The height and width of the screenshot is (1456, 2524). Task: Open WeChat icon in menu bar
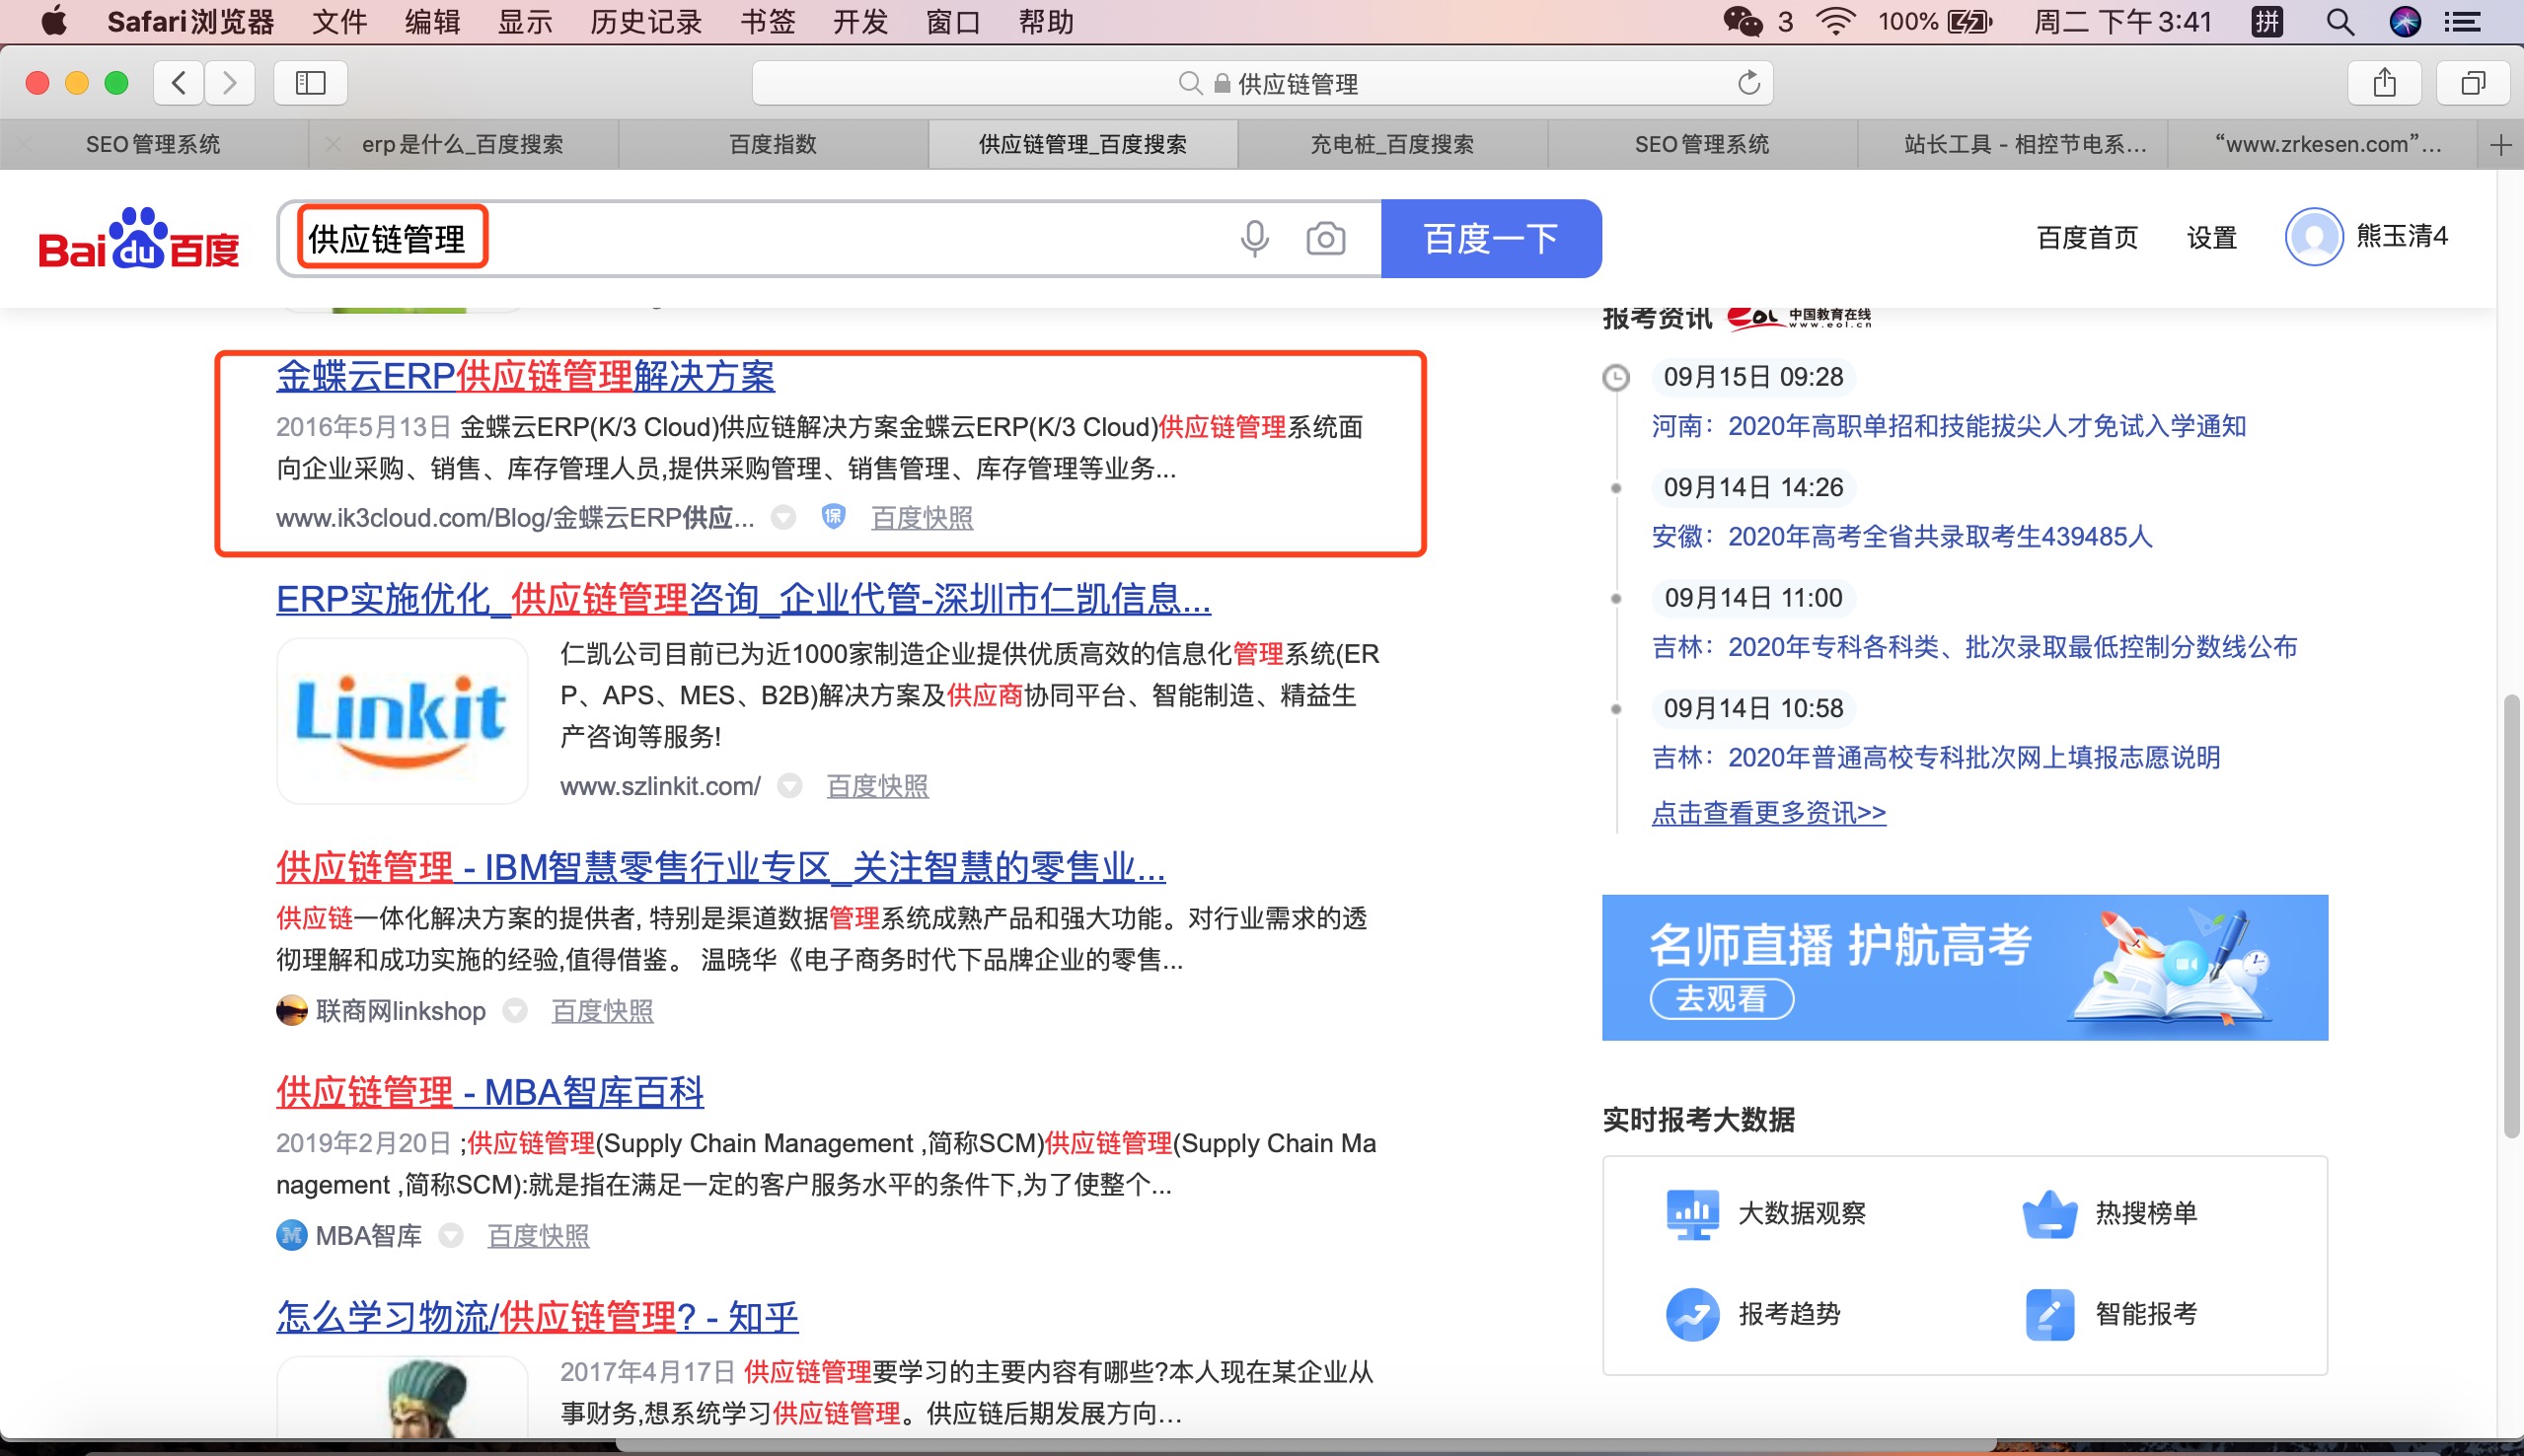1742,22
